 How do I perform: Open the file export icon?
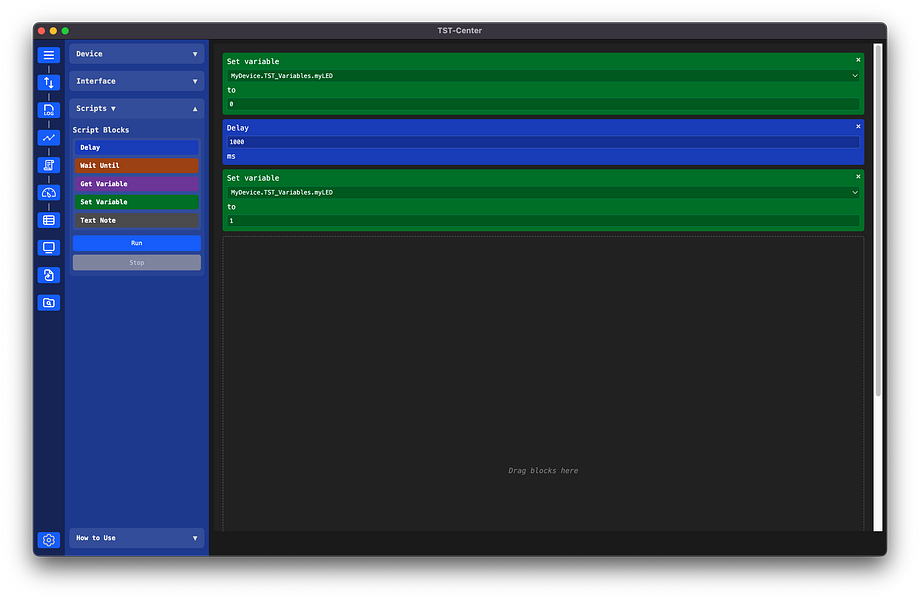click(49, 275)
